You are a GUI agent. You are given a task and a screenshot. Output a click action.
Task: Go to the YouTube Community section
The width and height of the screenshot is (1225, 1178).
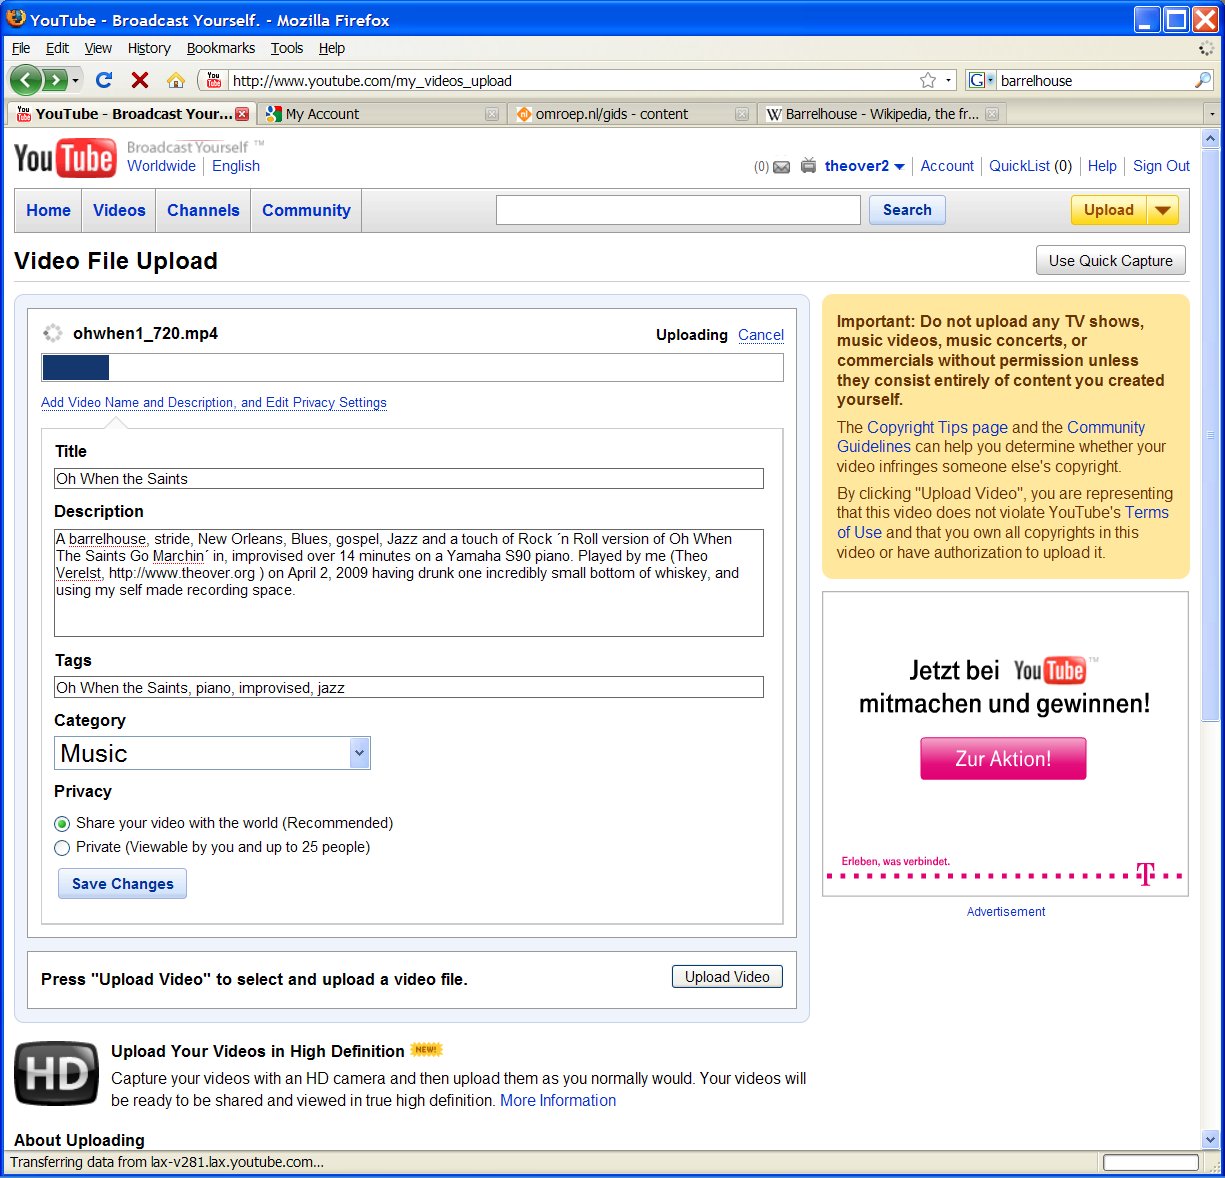tap(306, 210)
